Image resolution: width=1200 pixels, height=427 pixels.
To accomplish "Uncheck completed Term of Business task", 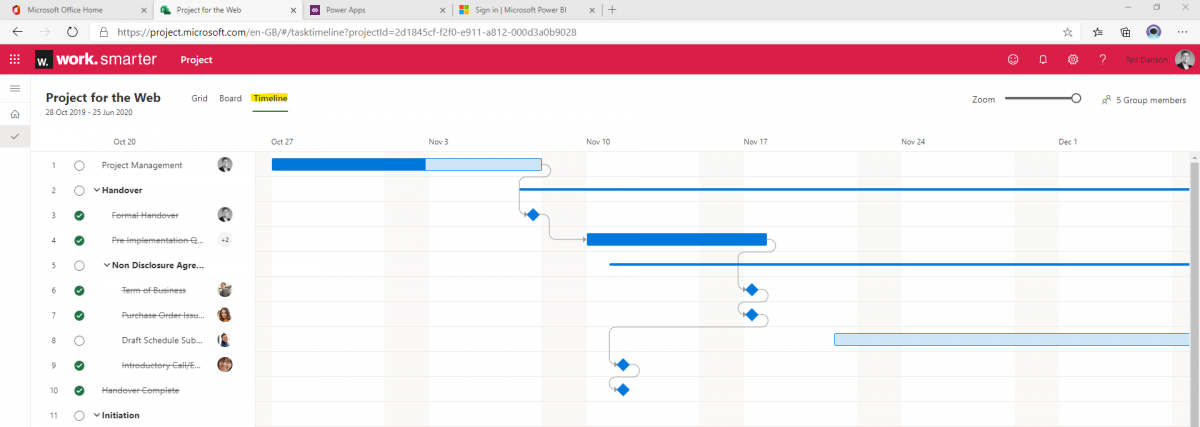I will click(x=79, y=290).
